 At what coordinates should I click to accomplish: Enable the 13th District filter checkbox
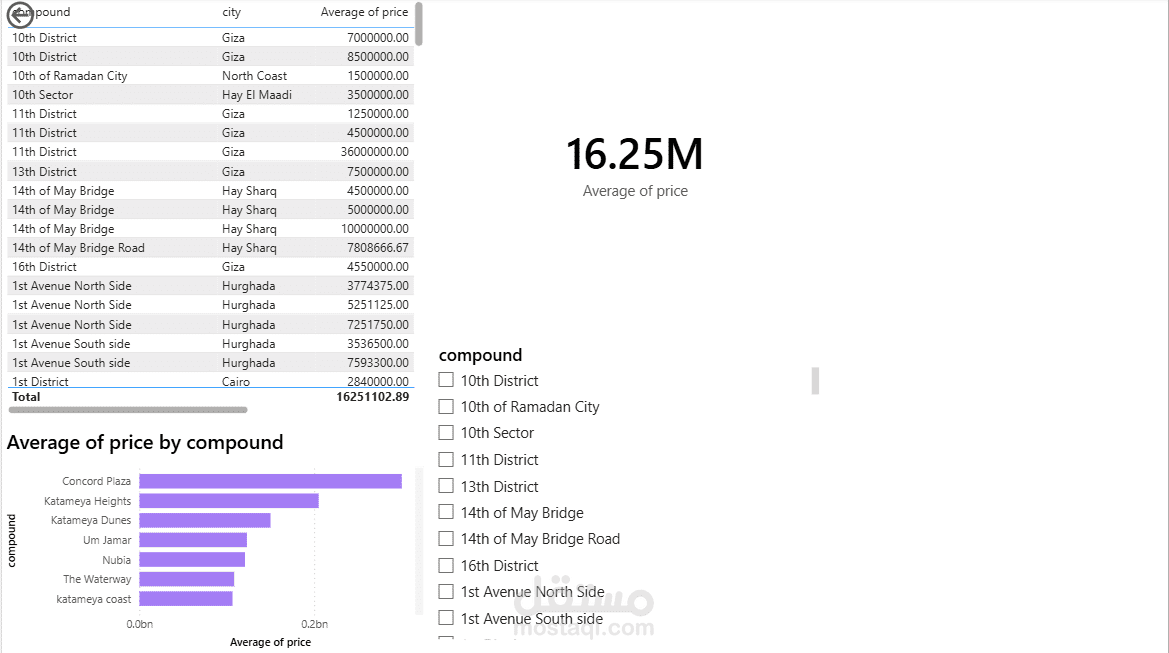pos(446,486)
